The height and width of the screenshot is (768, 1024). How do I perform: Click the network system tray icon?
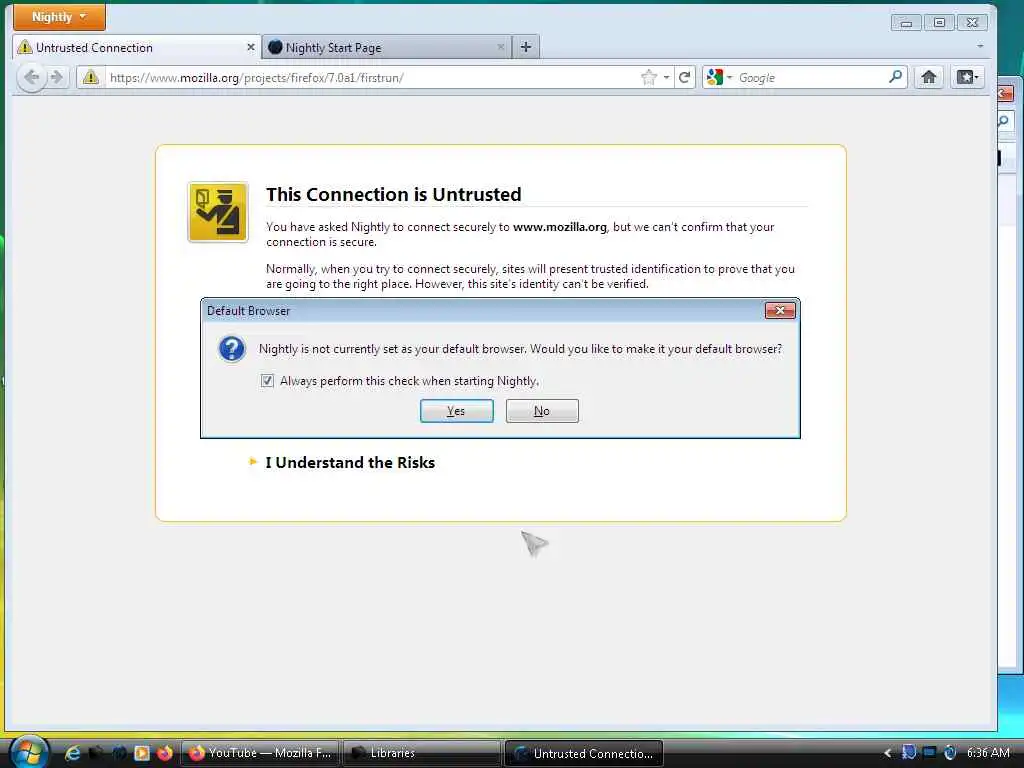click(x=929, y=752)
